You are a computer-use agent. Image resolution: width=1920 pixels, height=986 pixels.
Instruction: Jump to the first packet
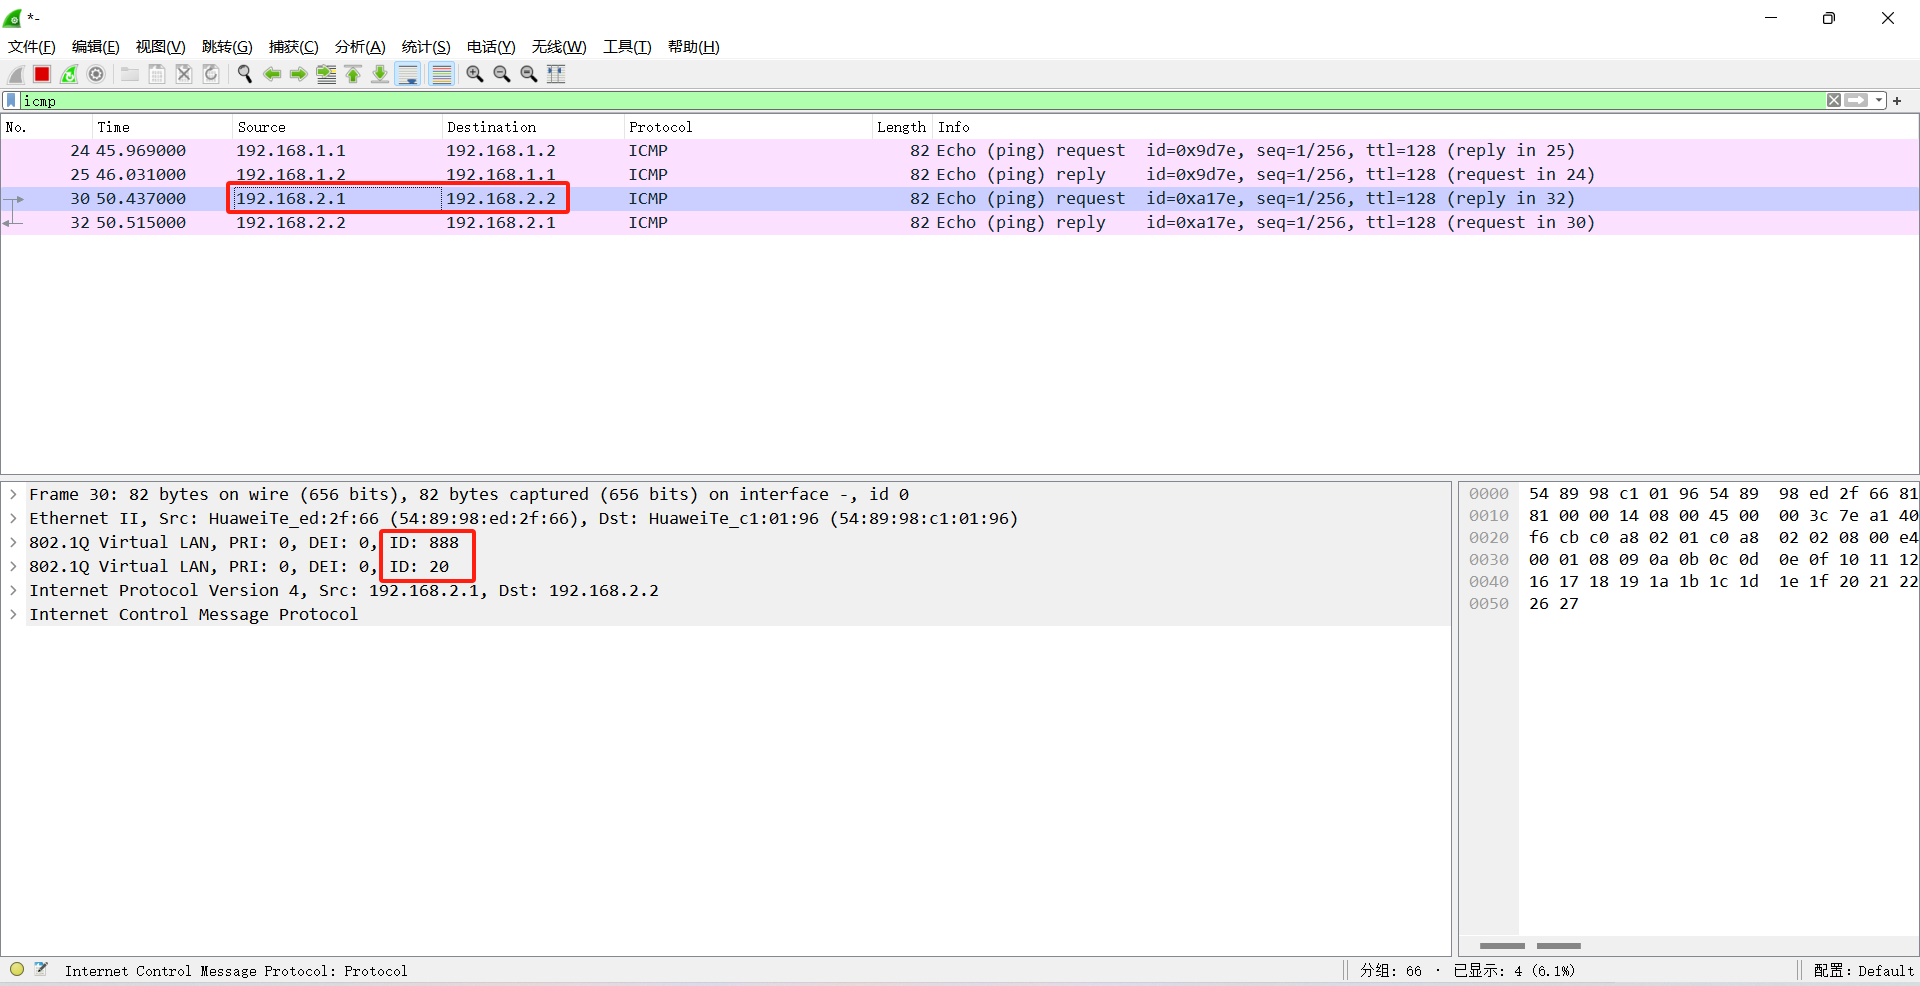(353, 74)
